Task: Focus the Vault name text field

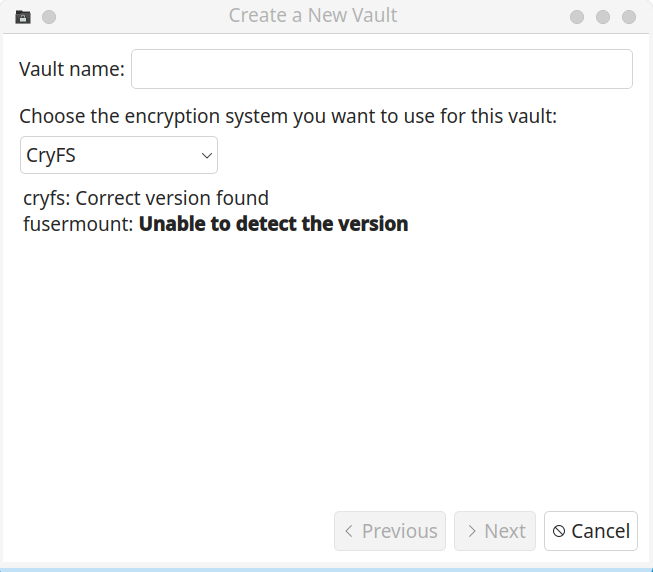Action: 381,69
